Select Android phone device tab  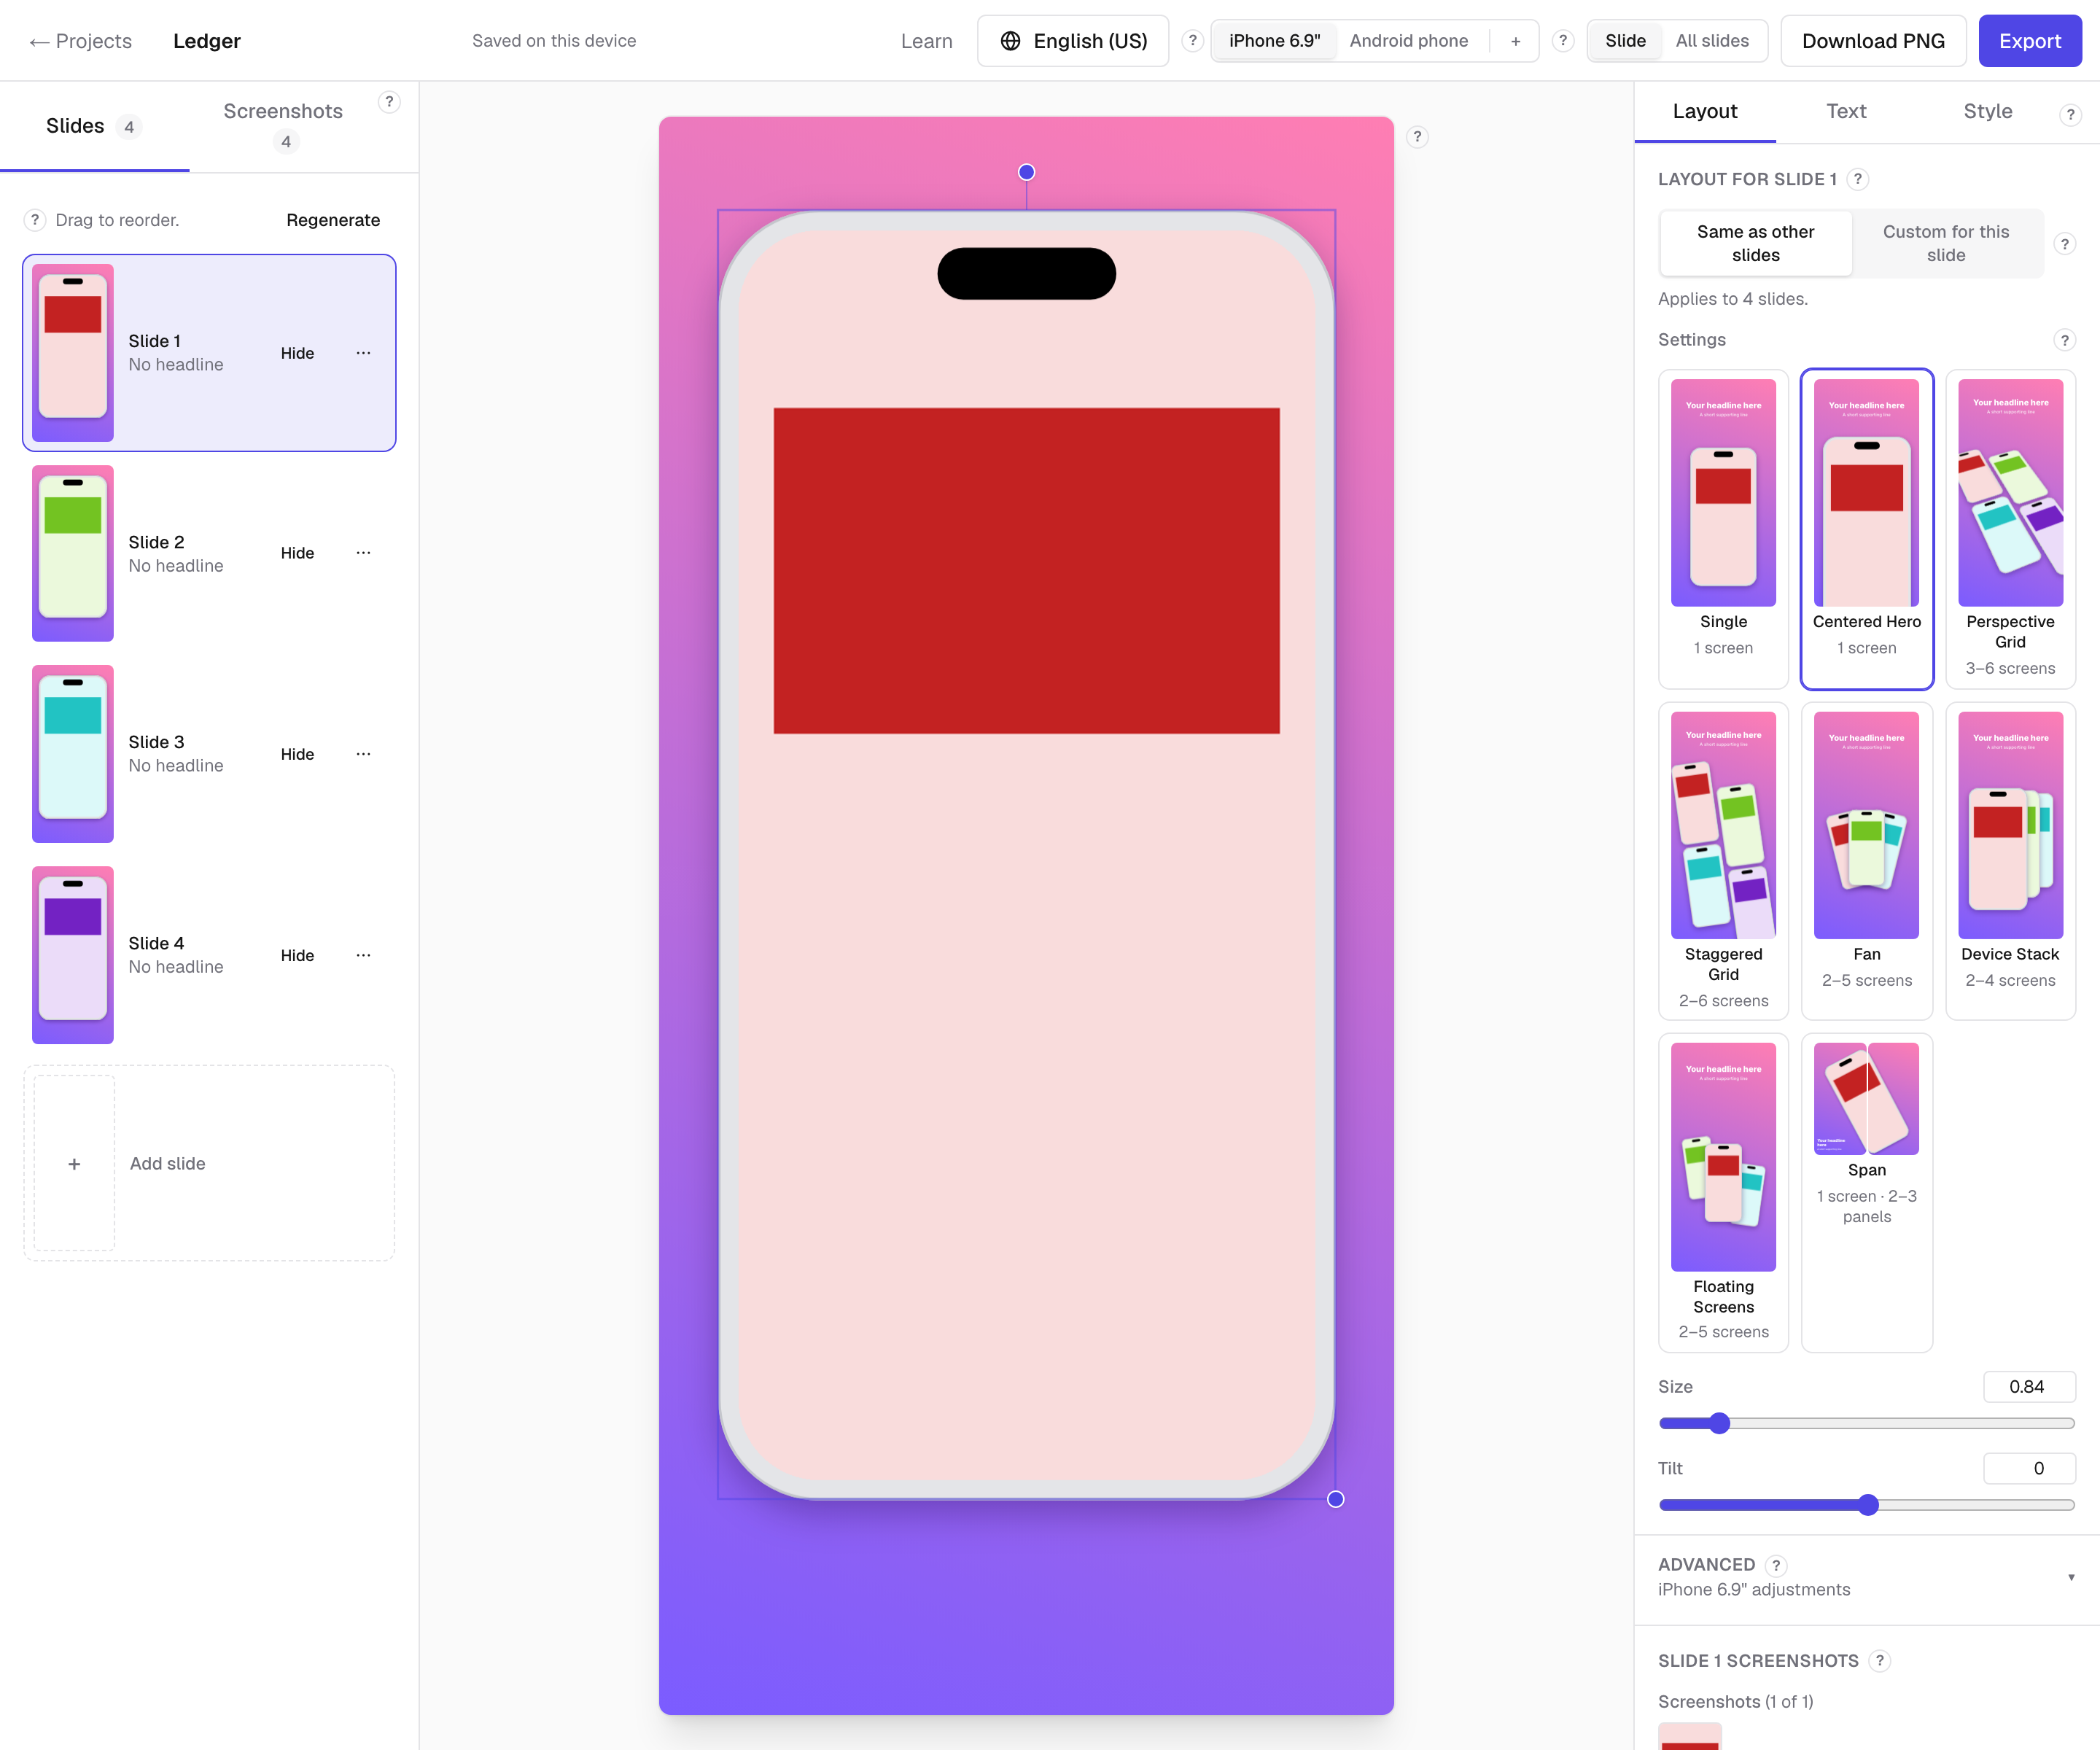(x=1409, y=41)
